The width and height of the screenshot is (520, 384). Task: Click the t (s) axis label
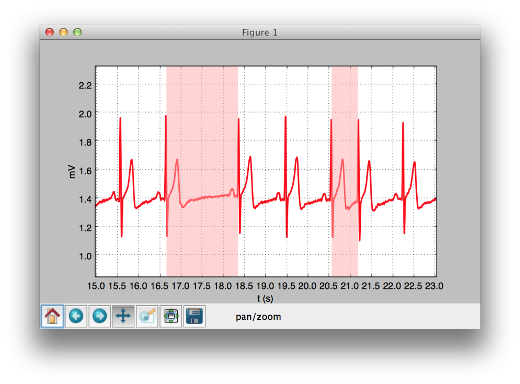pos(265,298)
